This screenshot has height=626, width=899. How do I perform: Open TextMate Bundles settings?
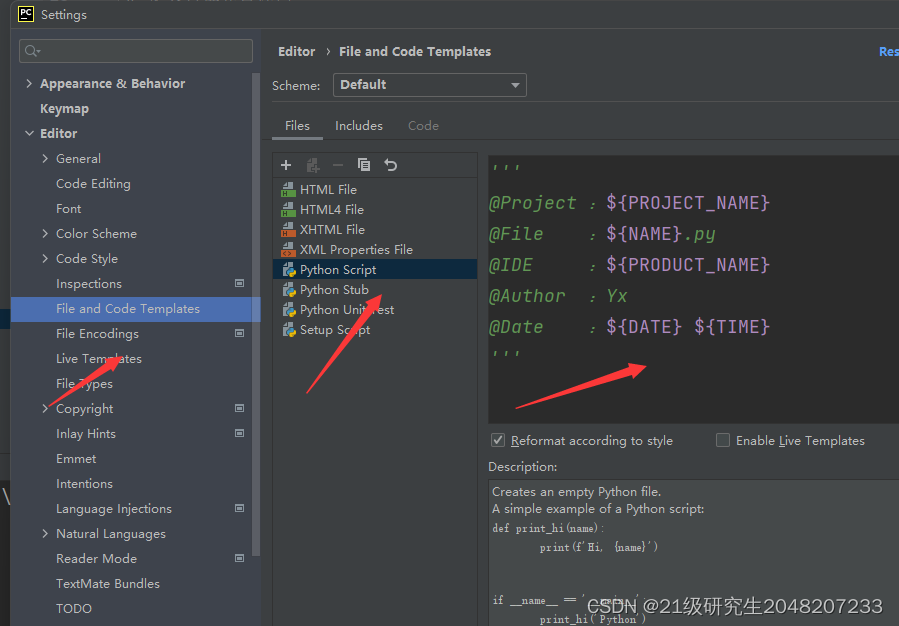[x=108, y=584]
